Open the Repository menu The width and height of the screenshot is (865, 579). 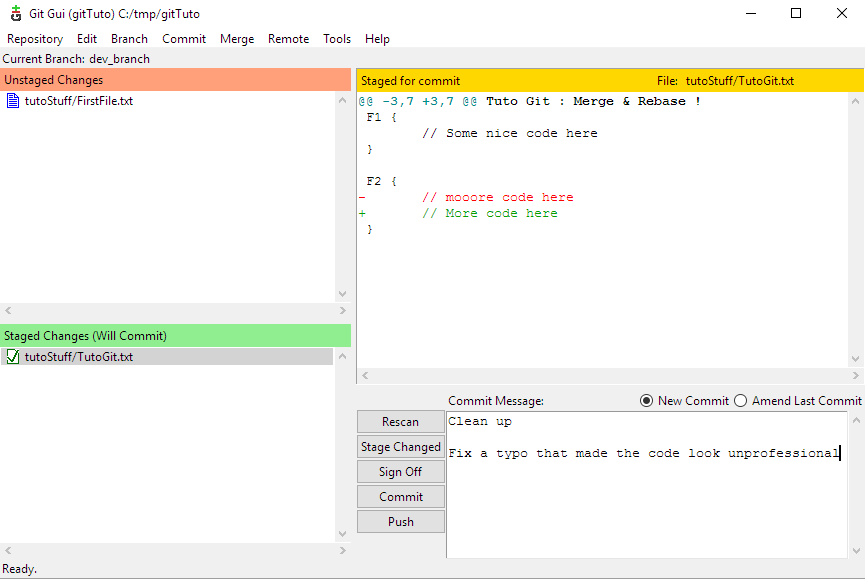35,39
